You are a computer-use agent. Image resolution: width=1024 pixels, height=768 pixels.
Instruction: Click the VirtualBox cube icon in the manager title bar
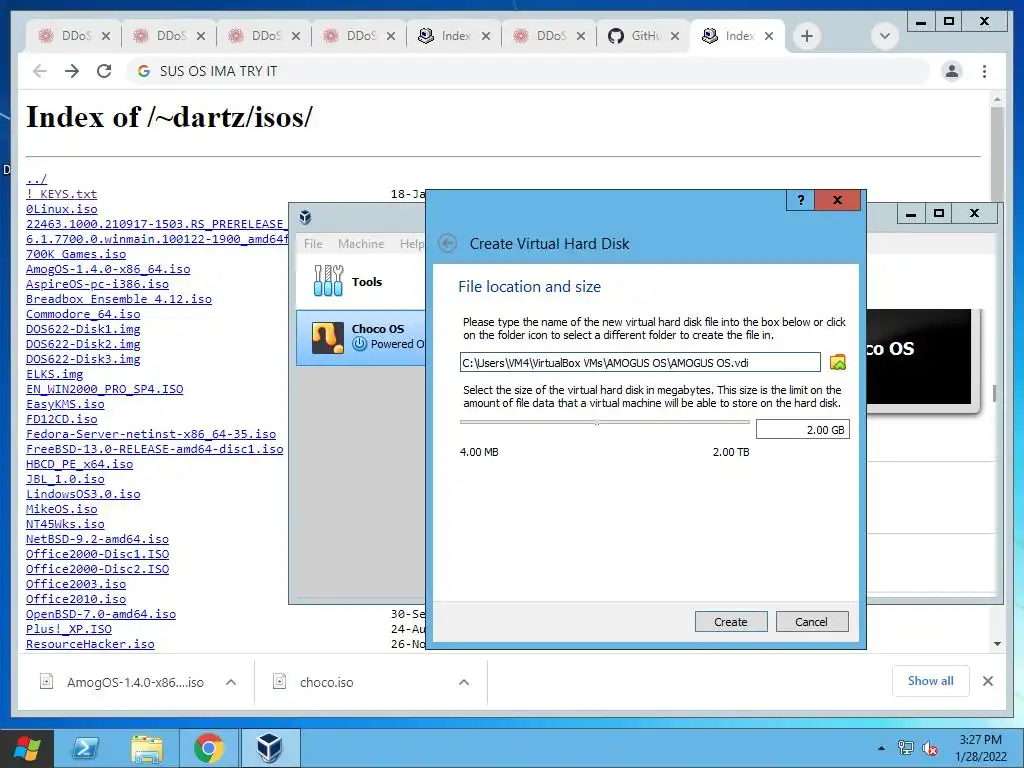[305, 217]
